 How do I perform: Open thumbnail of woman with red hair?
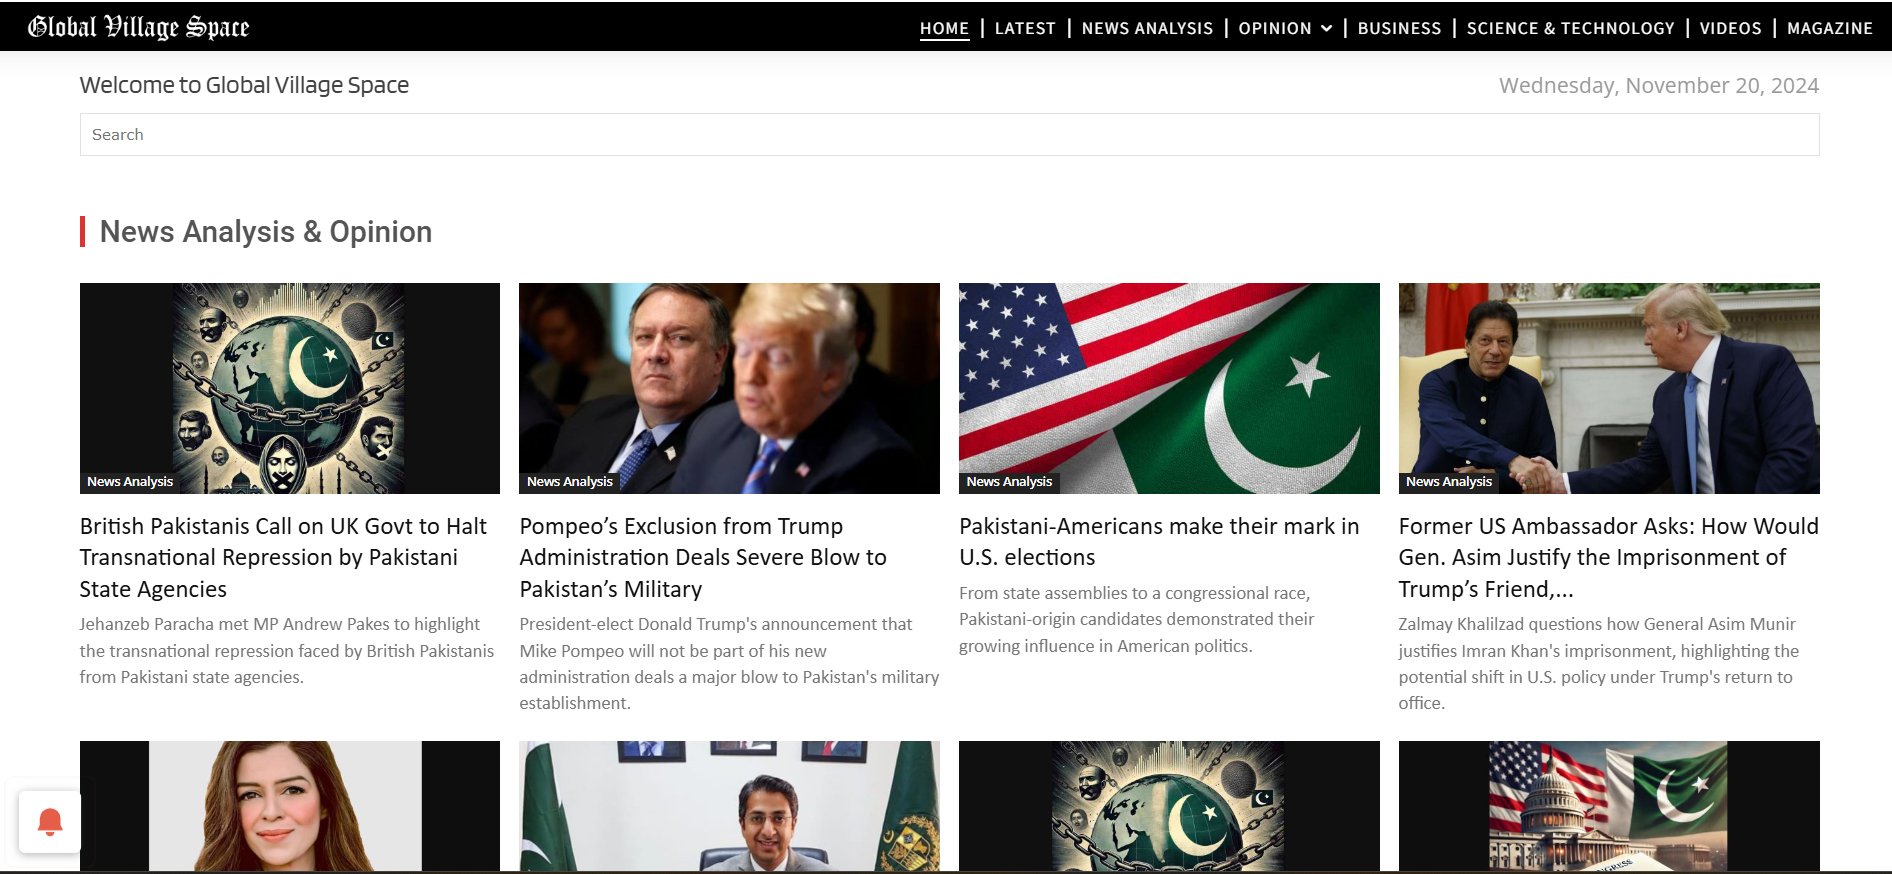[x=290, y=806]
